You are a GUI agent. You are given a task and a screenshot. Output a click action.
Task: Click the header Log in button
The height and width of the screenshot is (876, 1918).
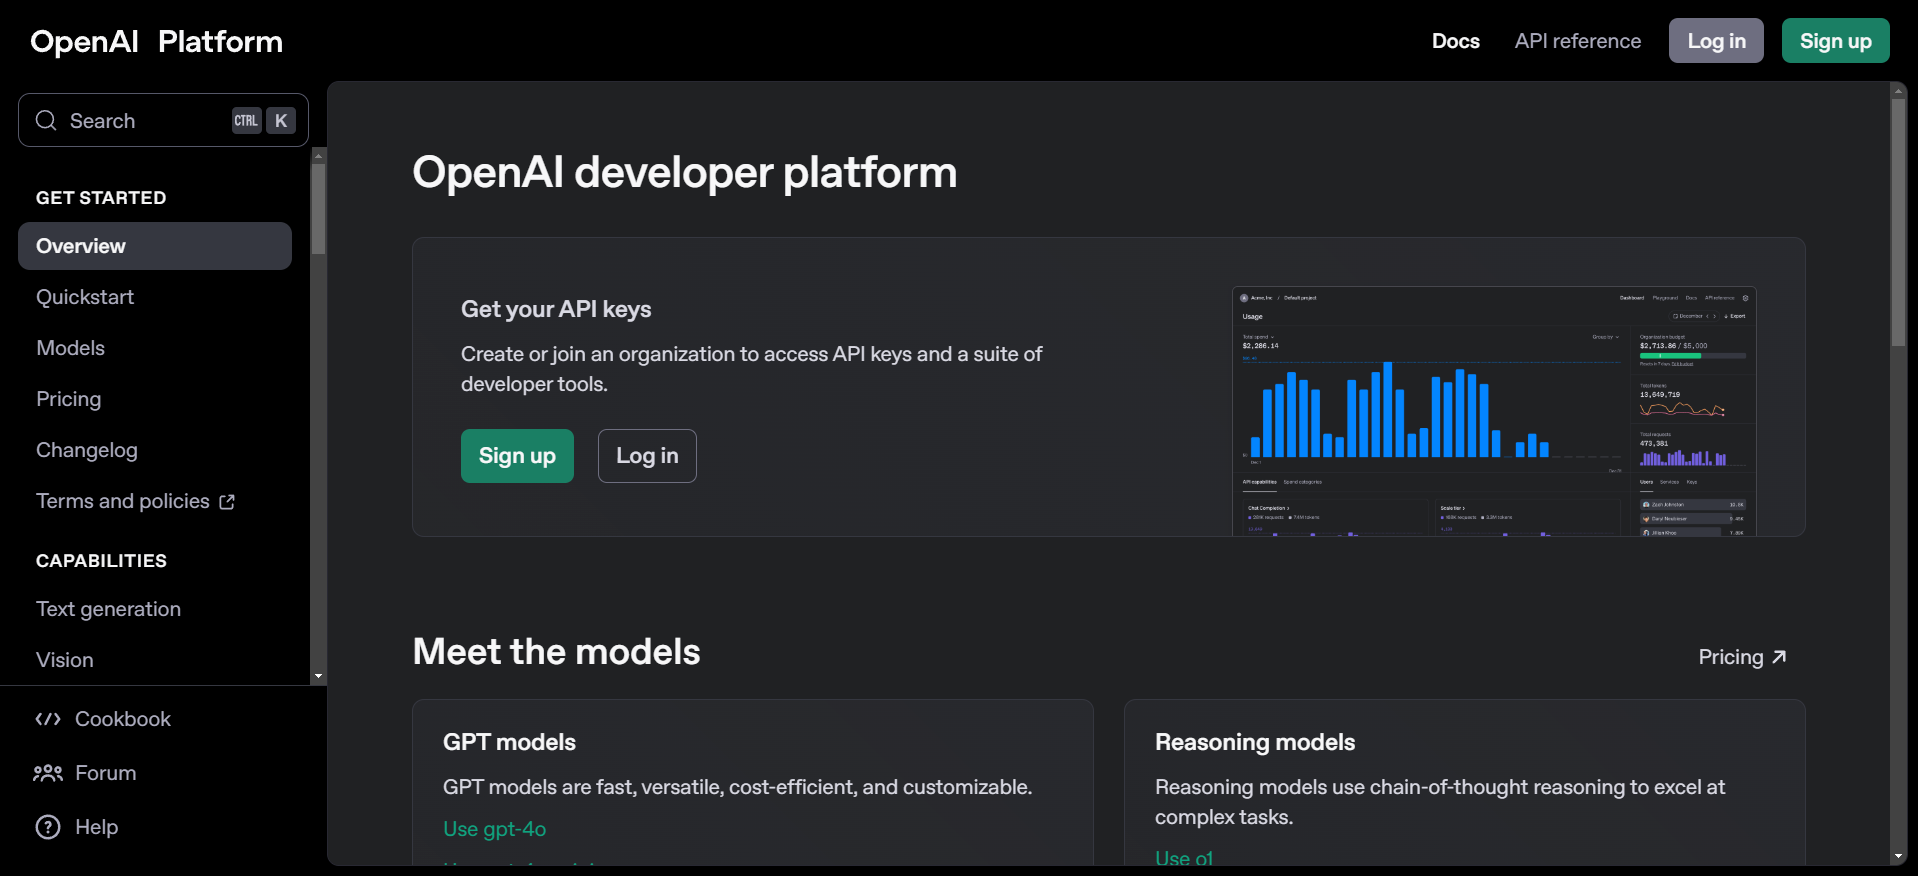coord(1716,41)
